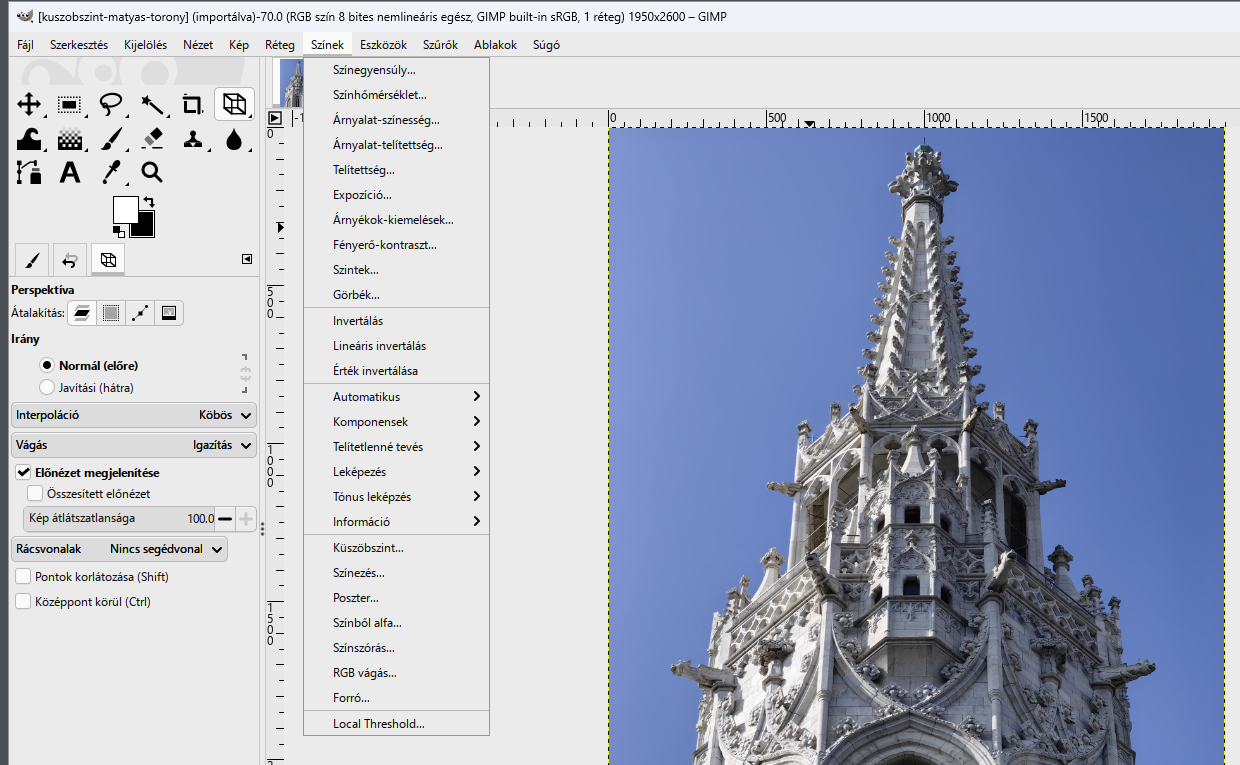The image size is (1240, 765).
Task: Select the Crop tool
Action: coord(192,104)
